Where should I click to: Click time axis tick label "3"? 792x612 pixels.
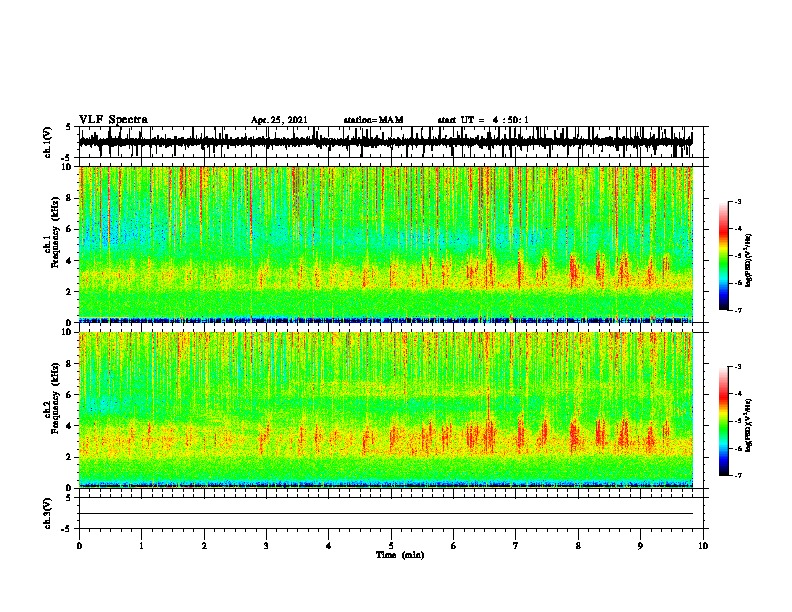(266, 546)
